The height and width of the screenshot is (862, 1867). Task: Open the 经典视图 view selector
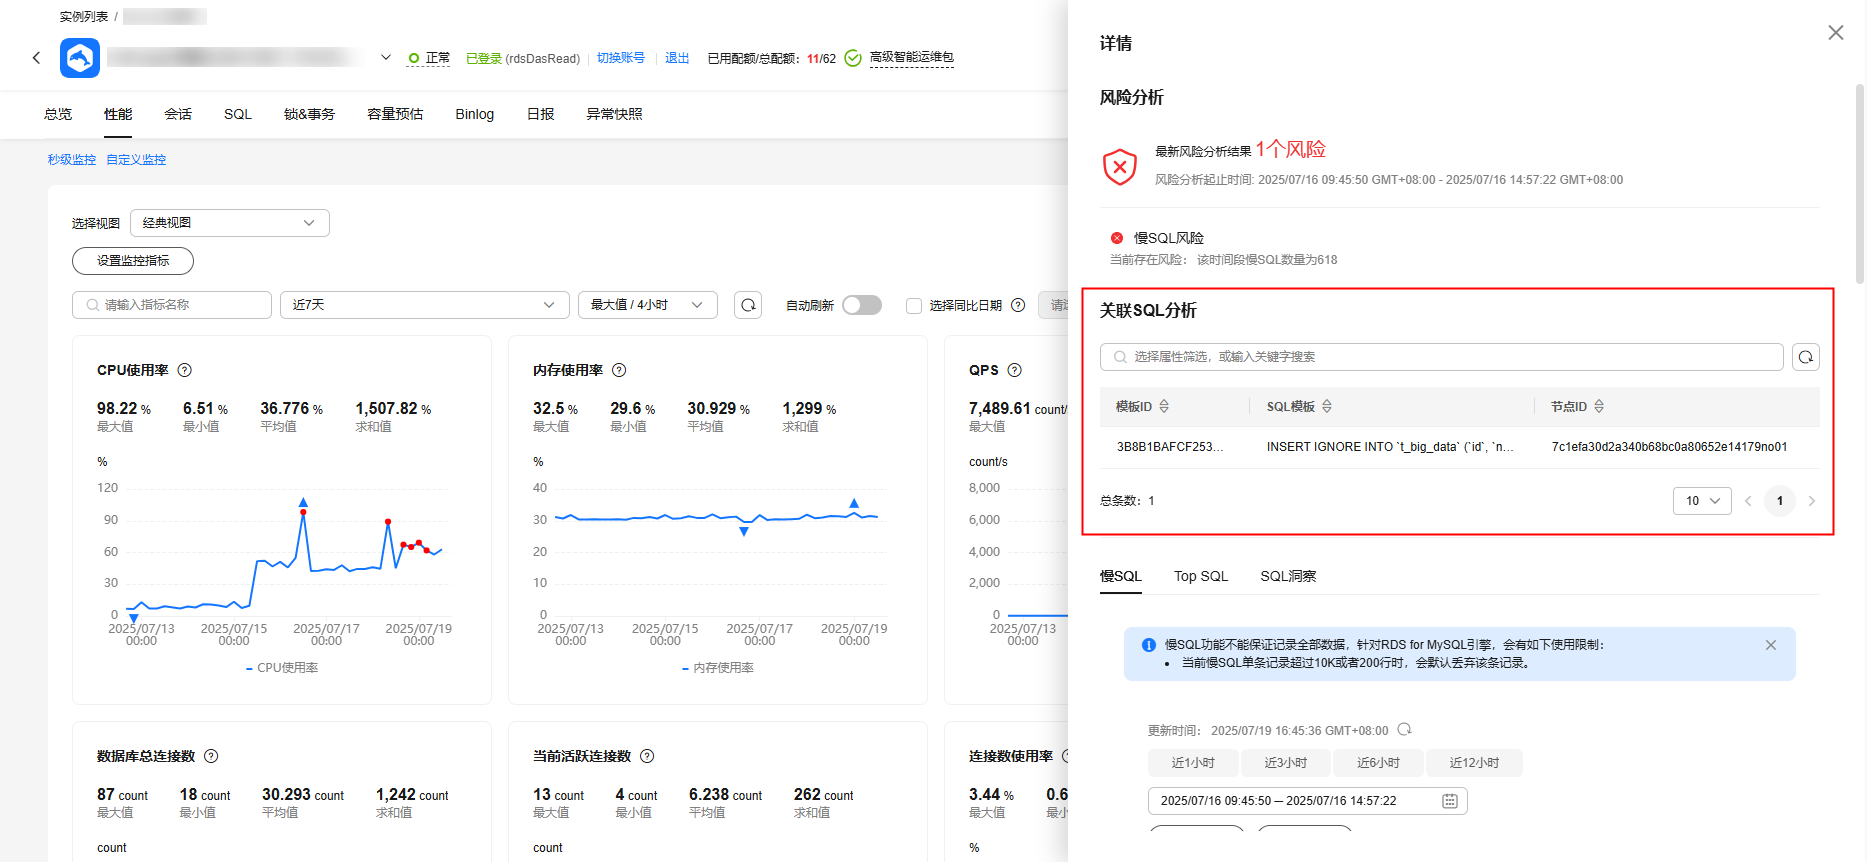pyautogui.click(x=230, y=223)
